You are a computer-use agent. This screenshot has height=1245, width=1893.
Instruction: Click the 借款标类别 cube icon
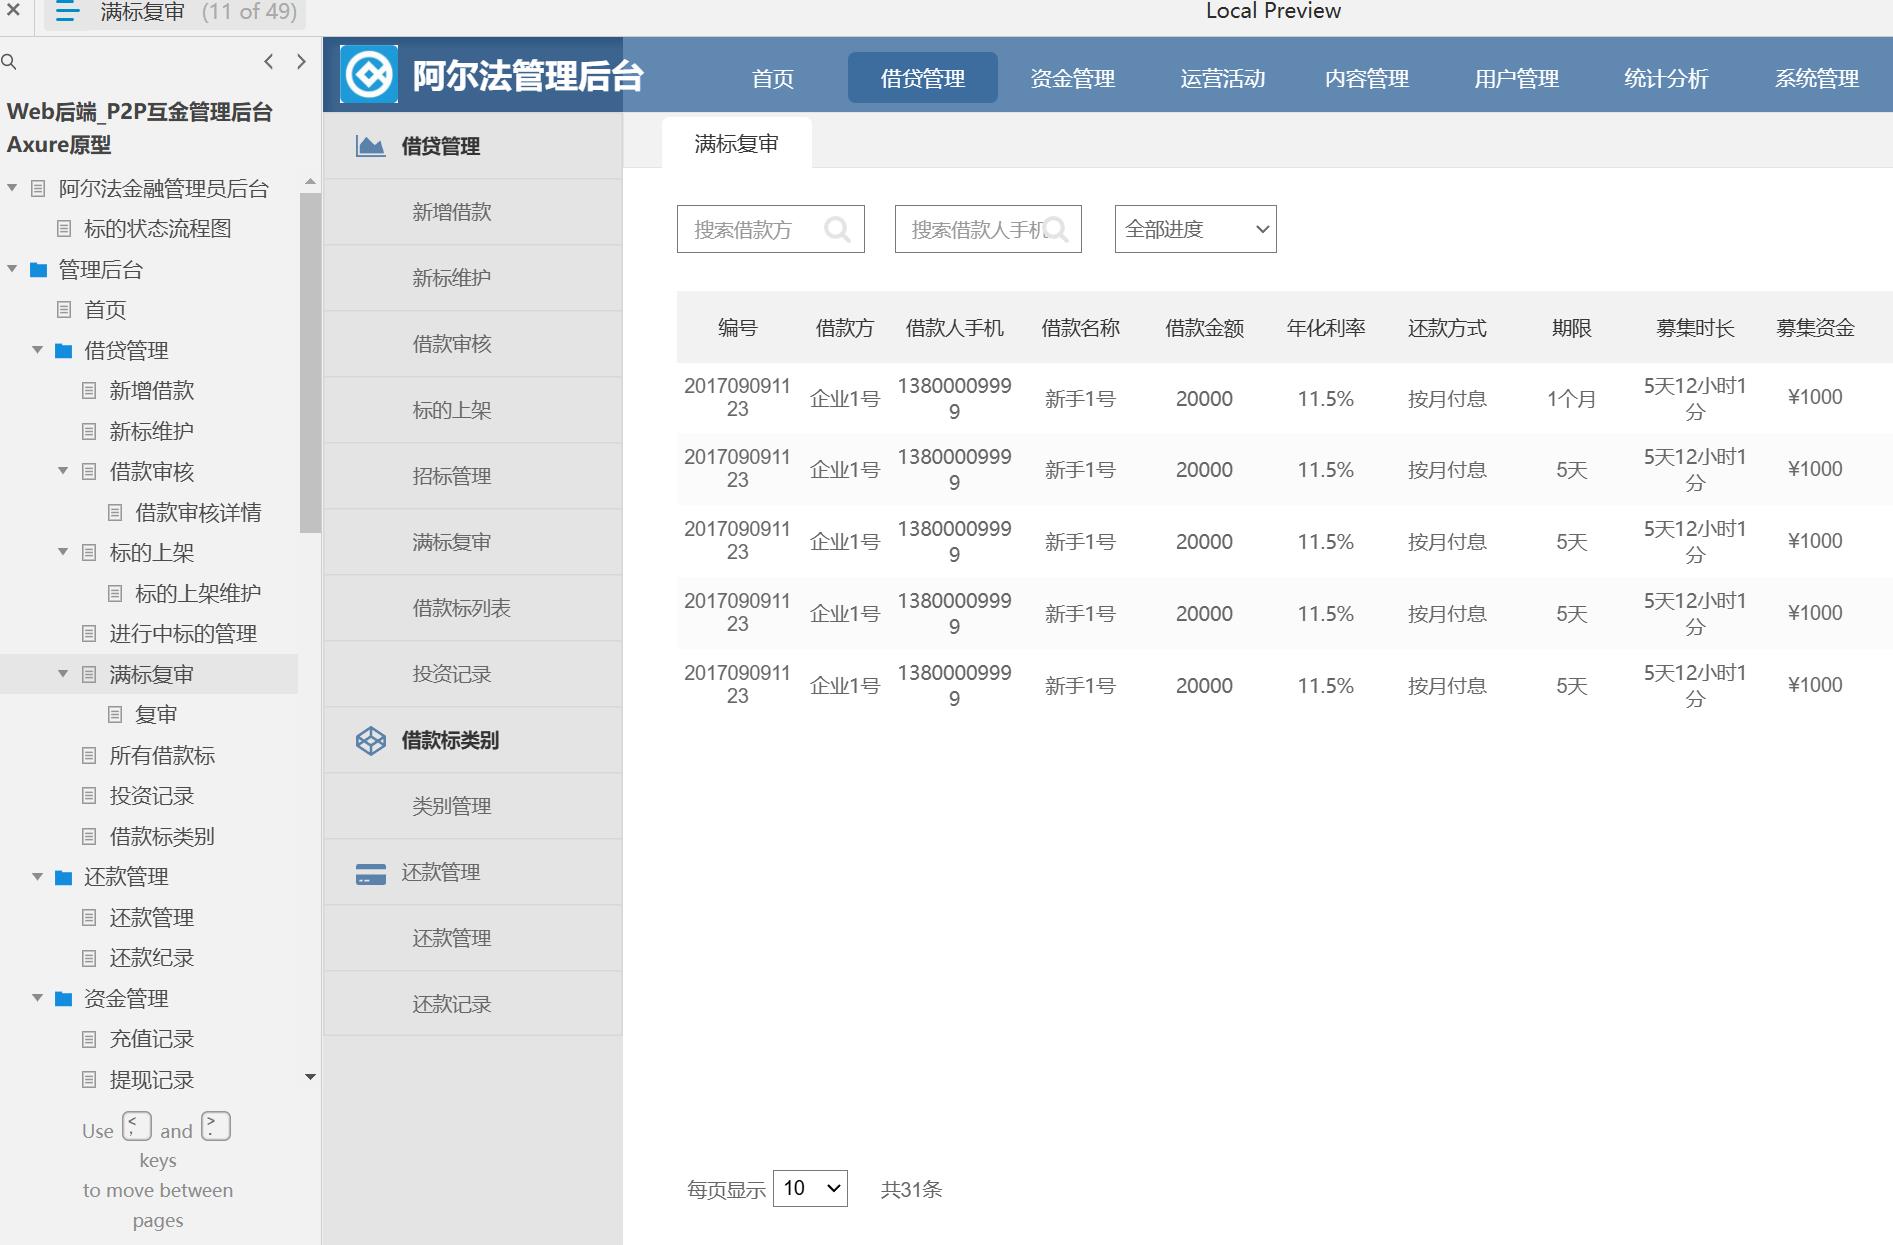pos(370,740)
